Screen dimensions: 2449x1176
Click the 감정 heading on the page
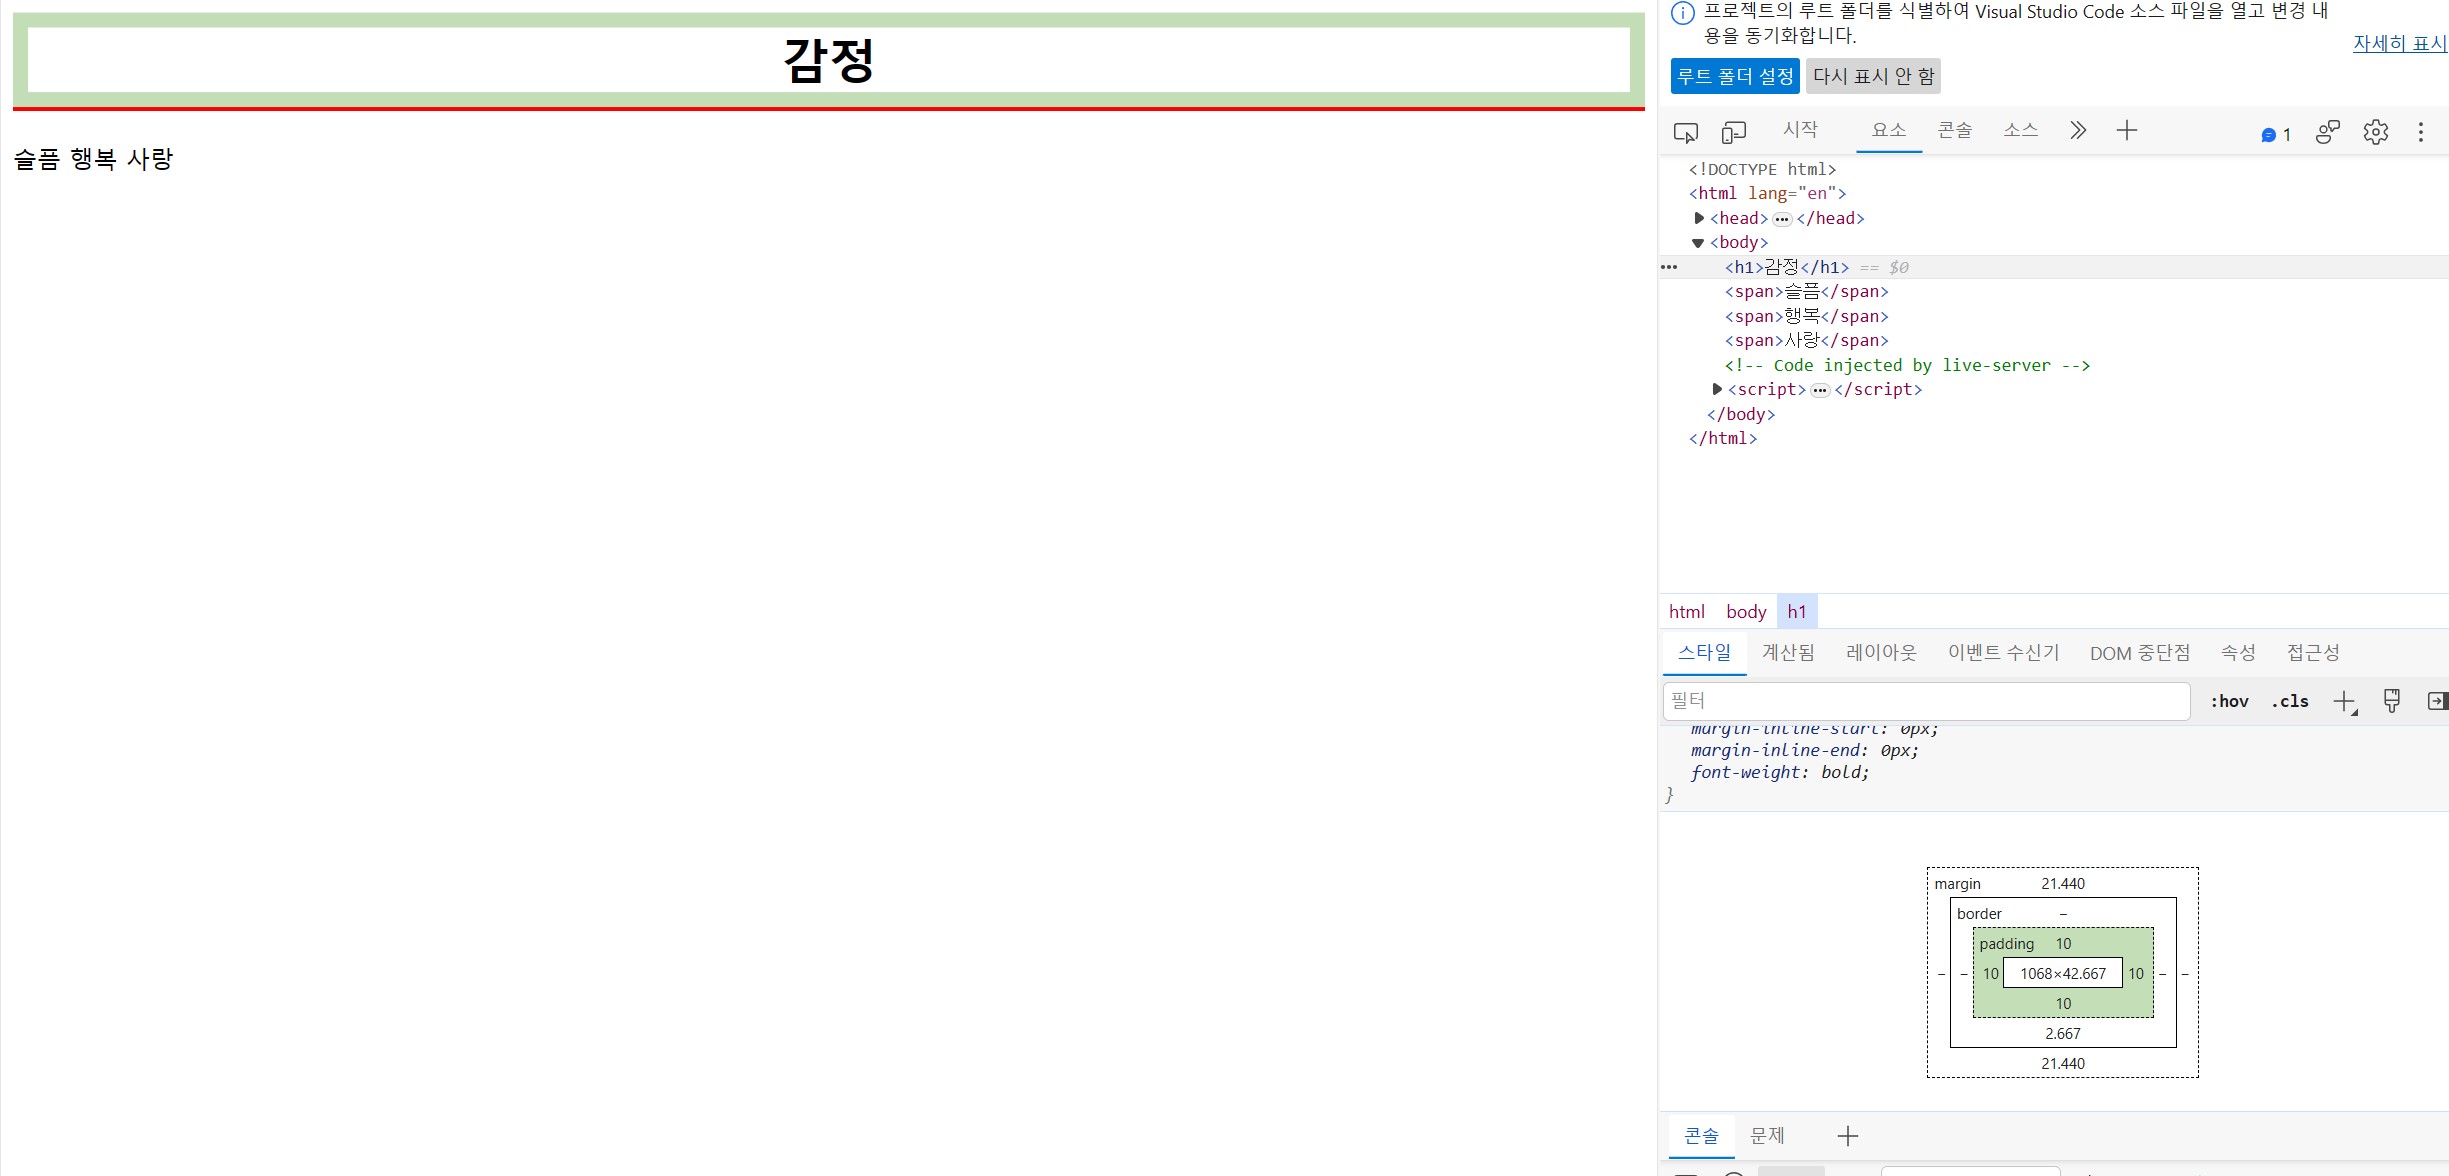point(829,60)
